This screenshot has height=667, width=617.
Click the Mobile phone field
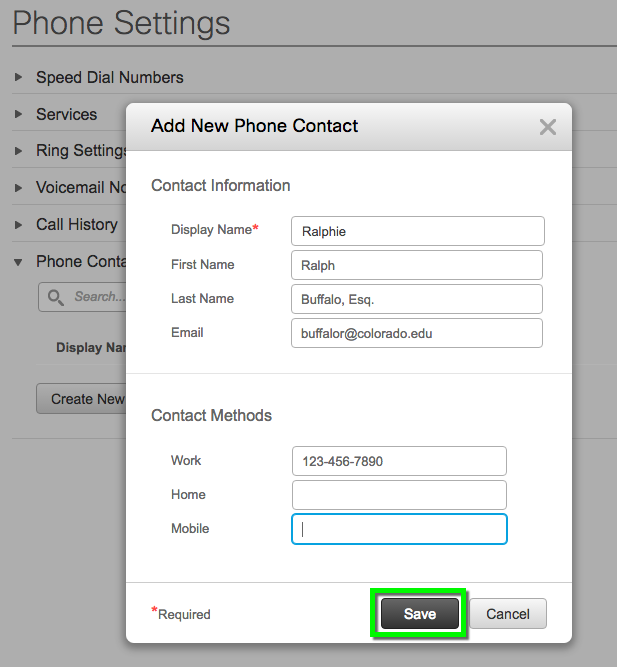coord(399,529)
